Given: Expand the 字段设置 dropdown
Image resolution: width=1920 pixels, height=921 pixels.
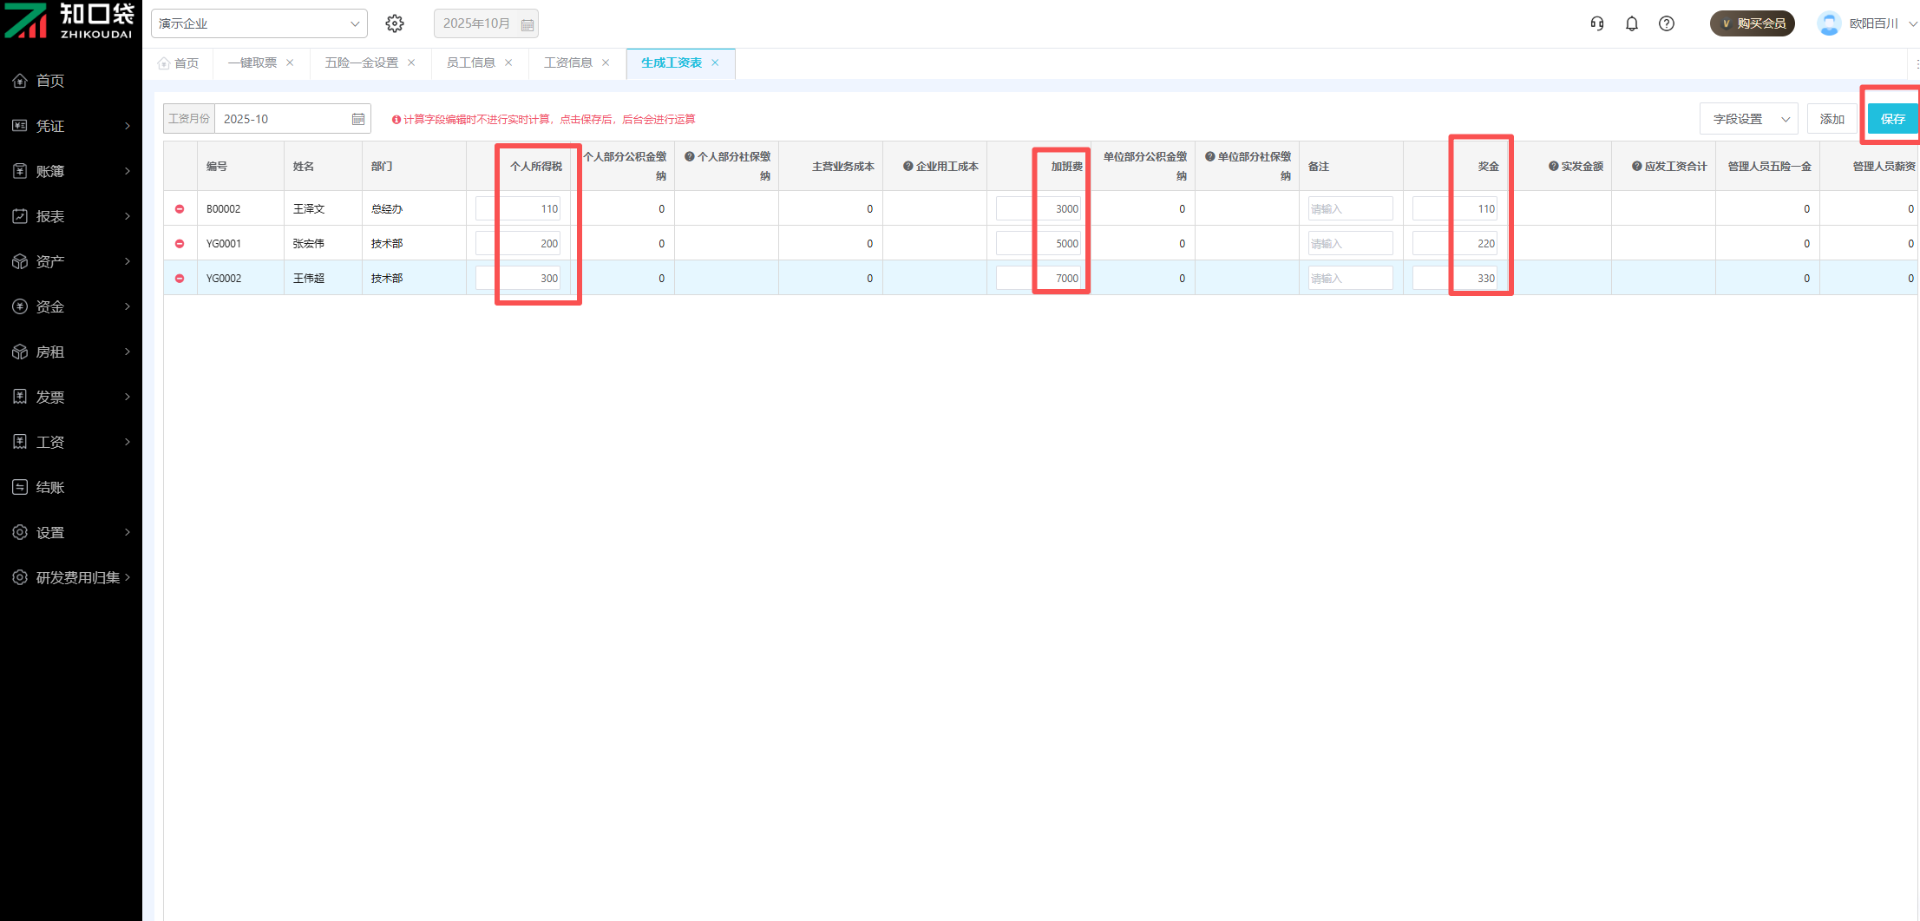Looking at the screenshot, I should click(x=1749, y=119).
